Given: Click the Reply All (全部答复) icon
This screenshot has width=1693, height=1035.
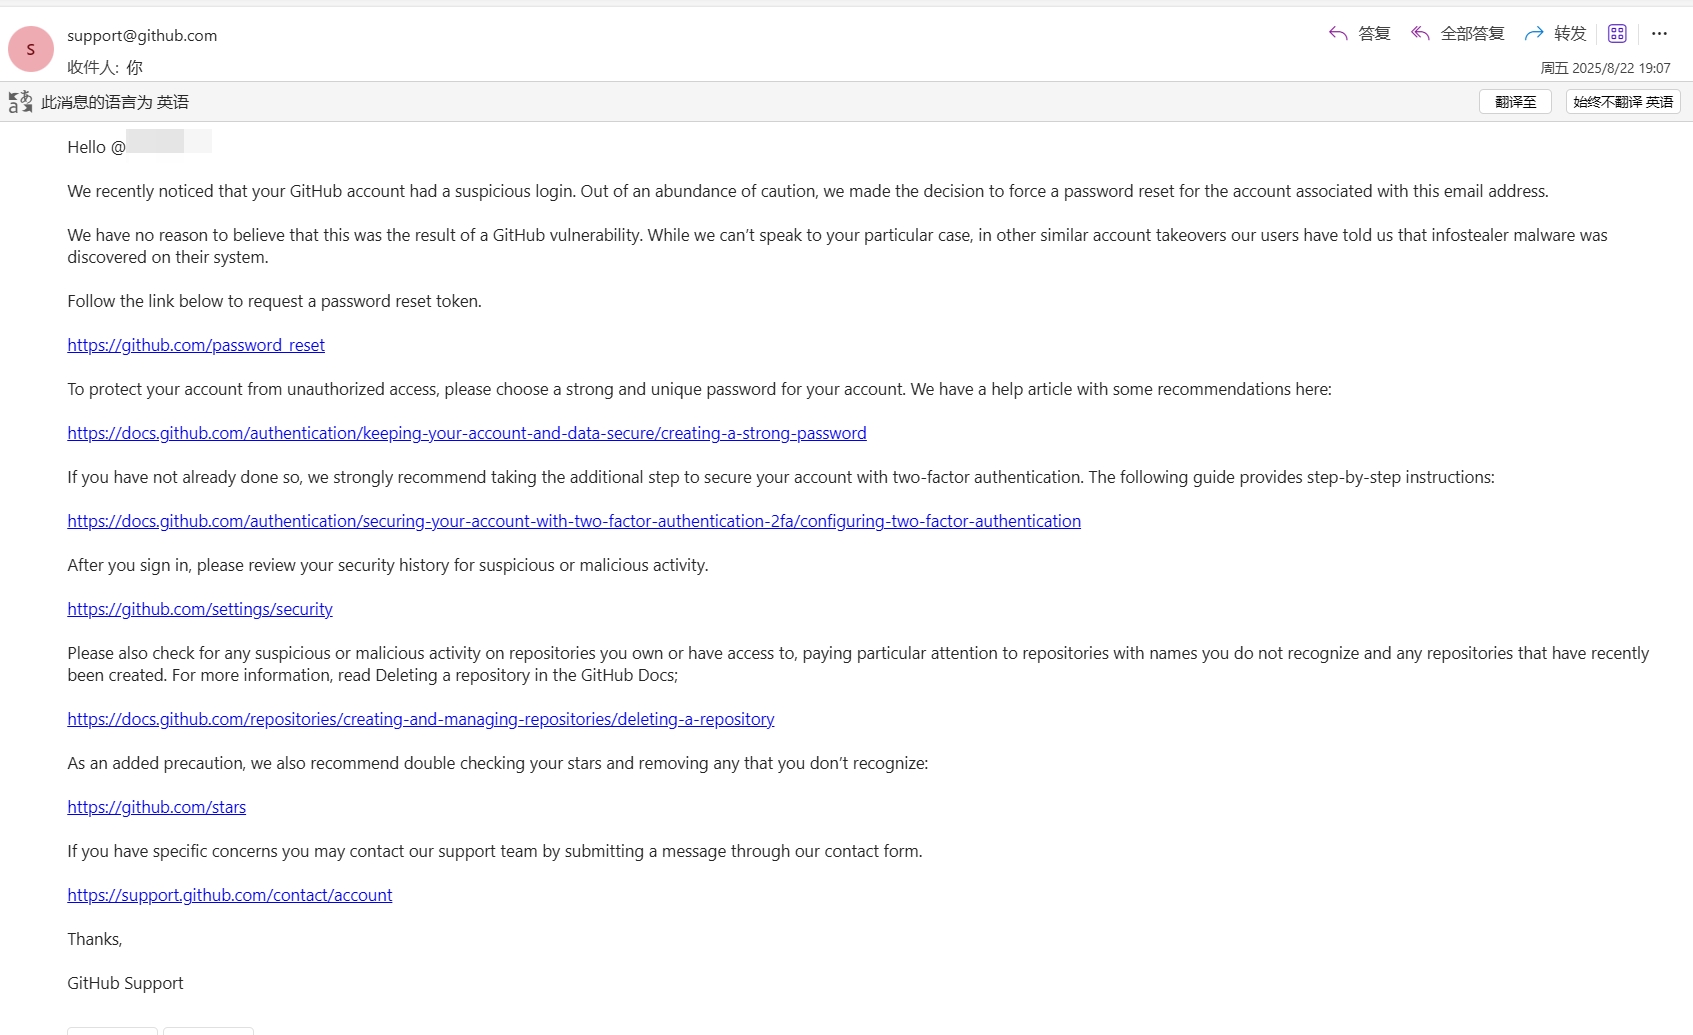Looking at the screenshot, I should coord(1420,33).
